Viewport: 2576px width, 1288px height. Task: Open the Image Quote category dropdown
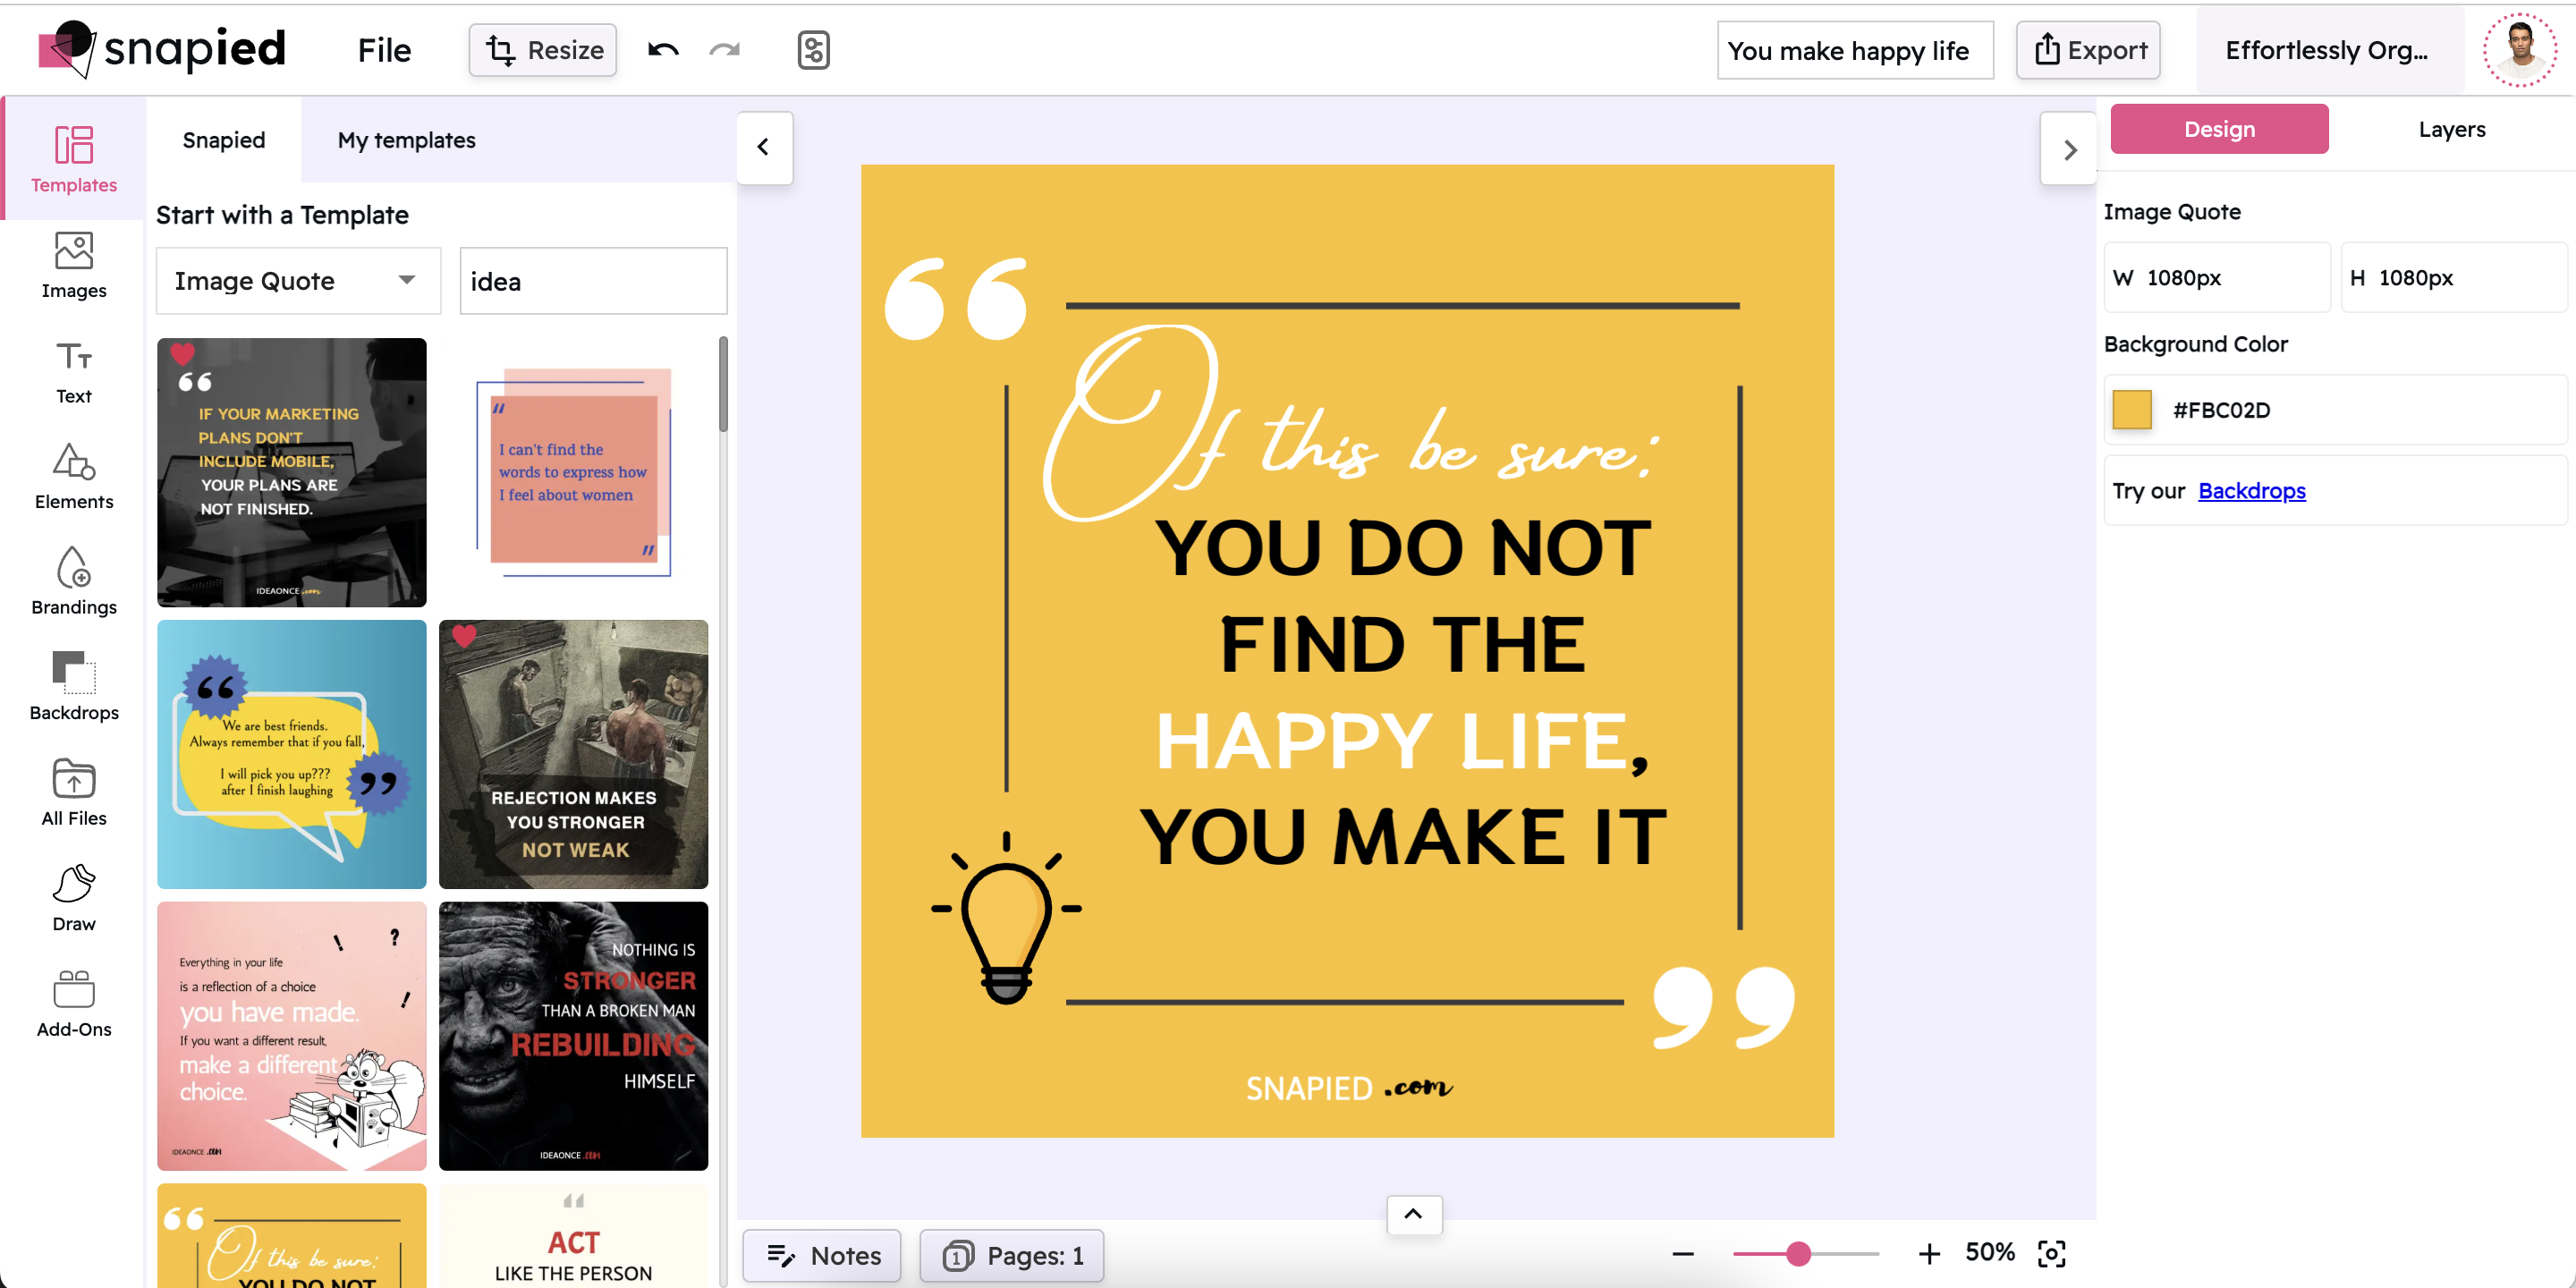(x=298, y=281)
